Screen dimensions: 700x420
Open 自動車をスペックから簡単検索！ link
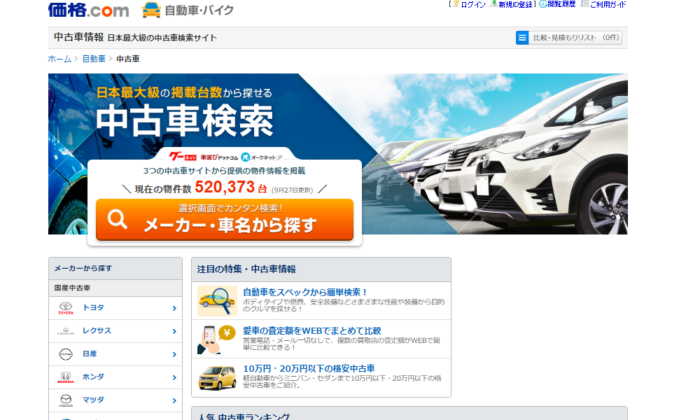pos(305,292)
